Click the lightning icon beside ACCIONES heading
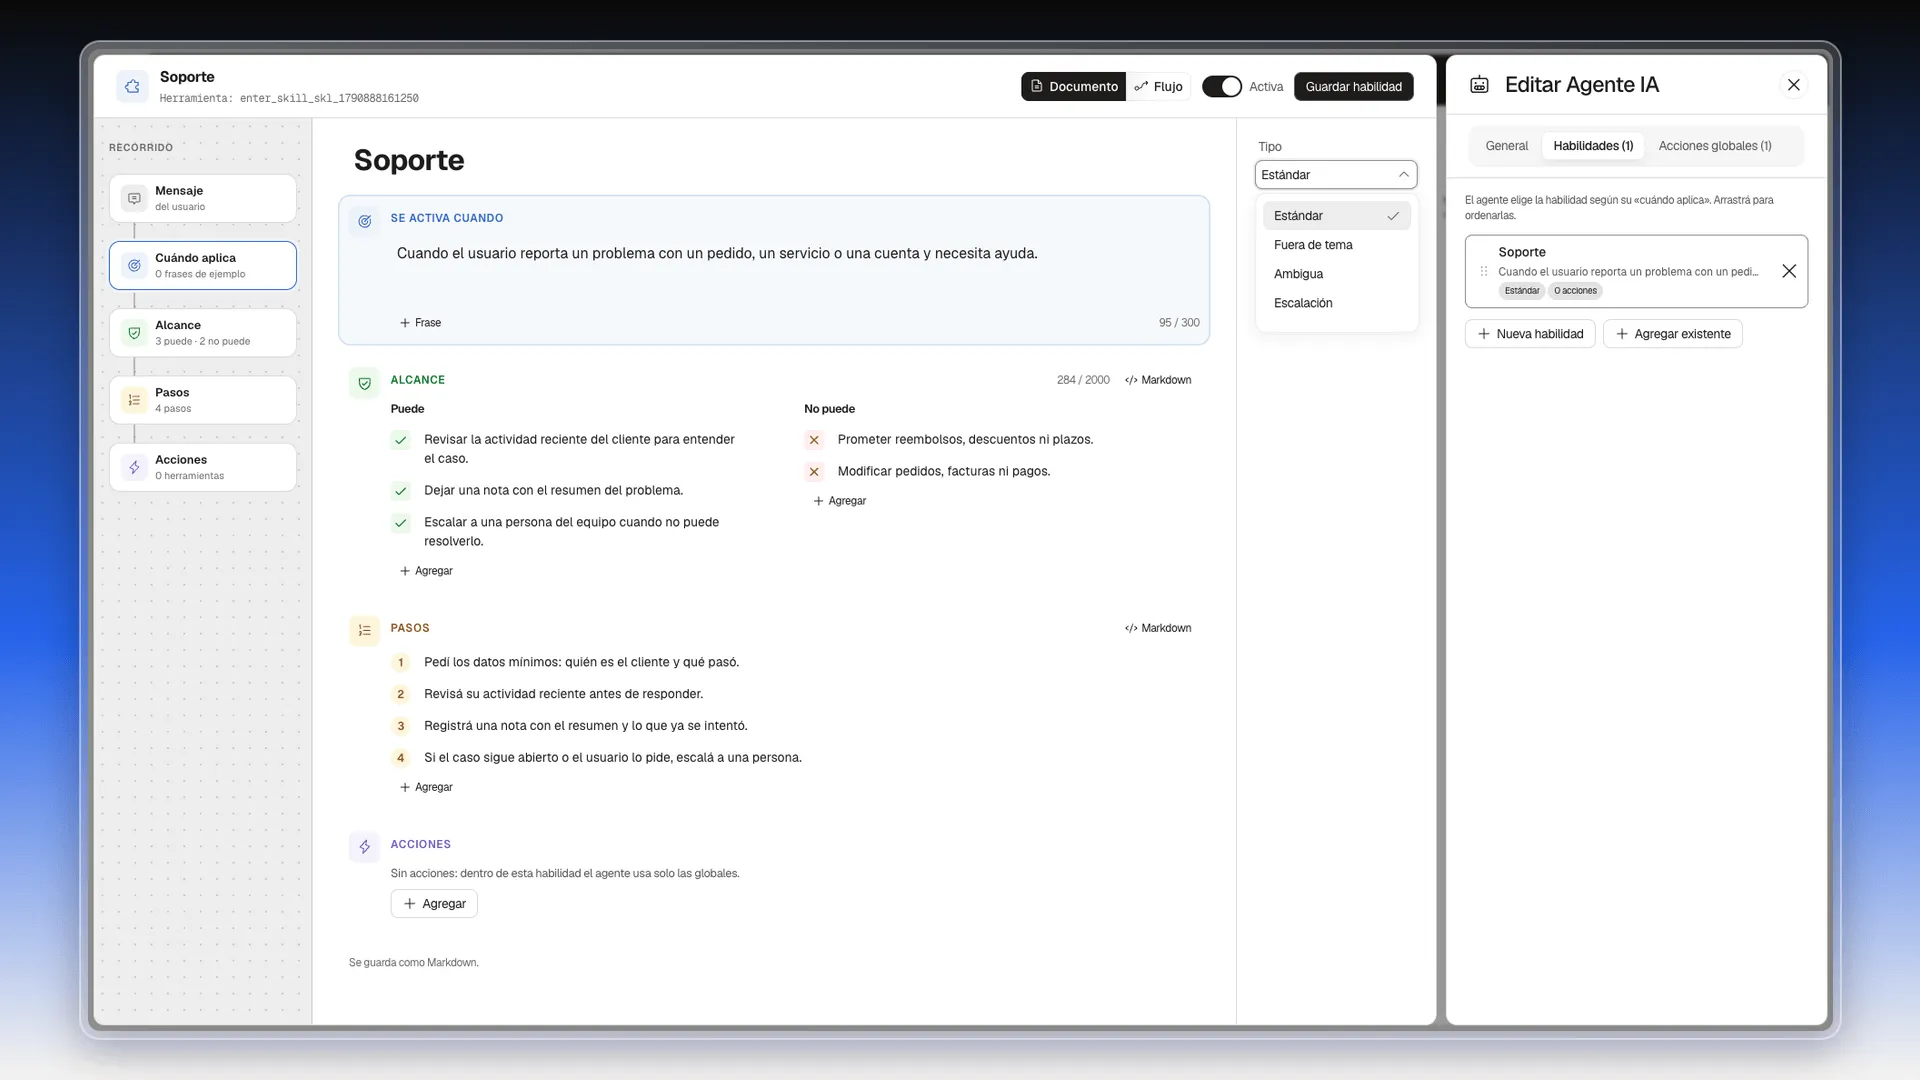Viewport: 1920px width, 1080px height. (x=365, y=847)
